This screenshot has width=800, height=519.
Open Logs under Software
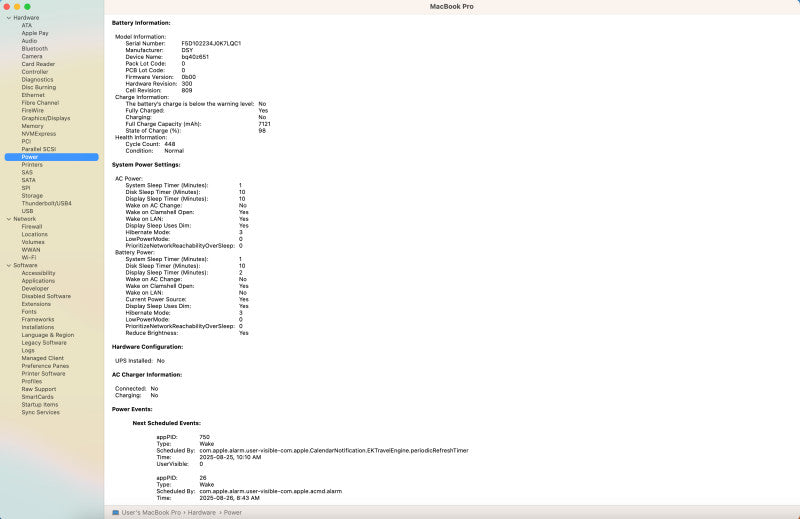(x=28, y=351)
